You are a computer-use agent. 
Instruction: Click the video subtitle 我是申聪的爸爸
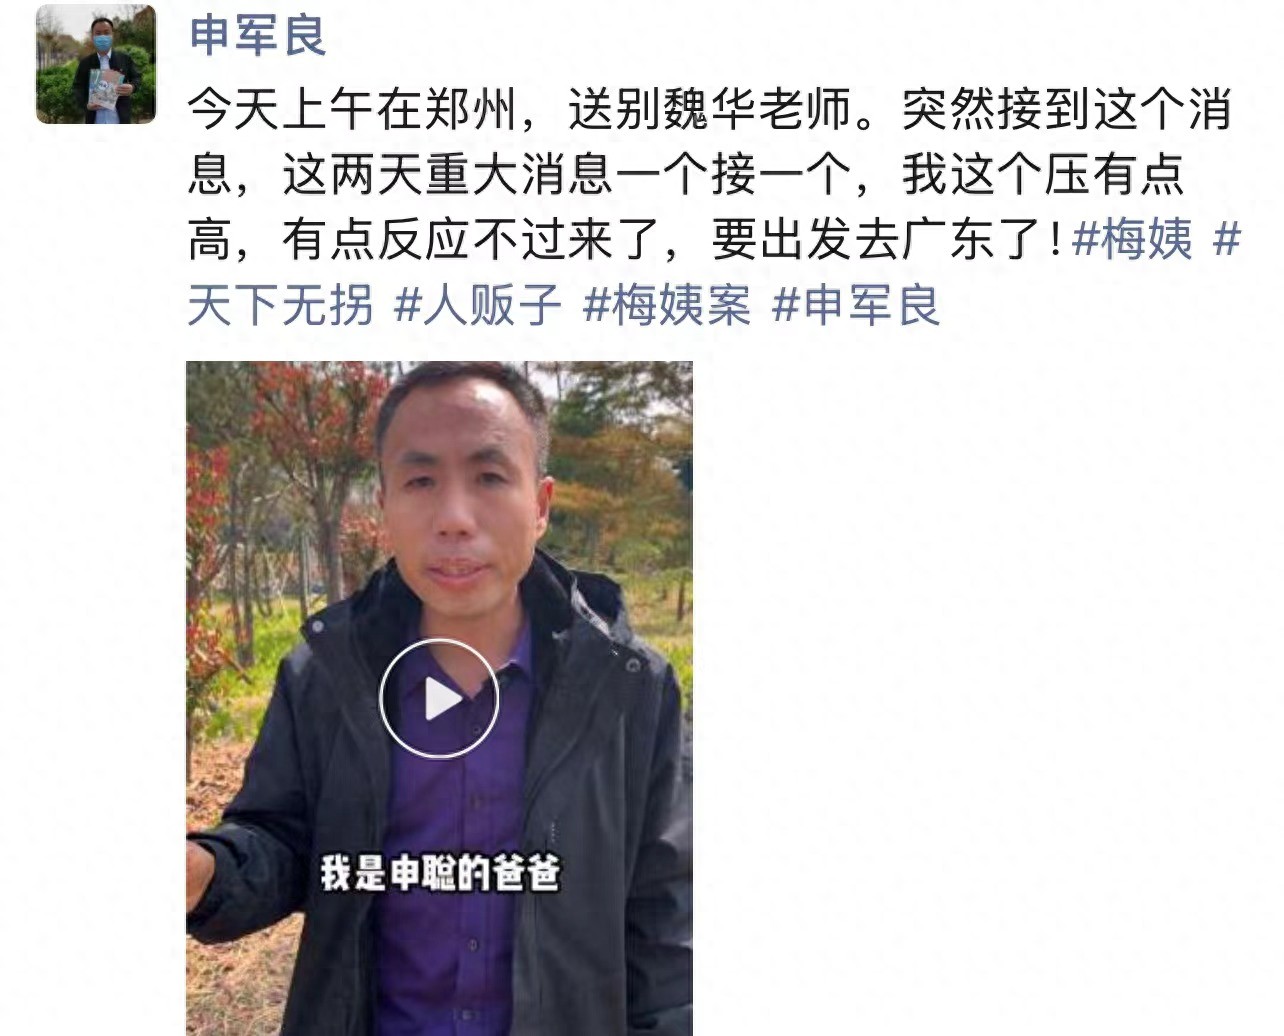pyautogui.click(x=439, y=873)
